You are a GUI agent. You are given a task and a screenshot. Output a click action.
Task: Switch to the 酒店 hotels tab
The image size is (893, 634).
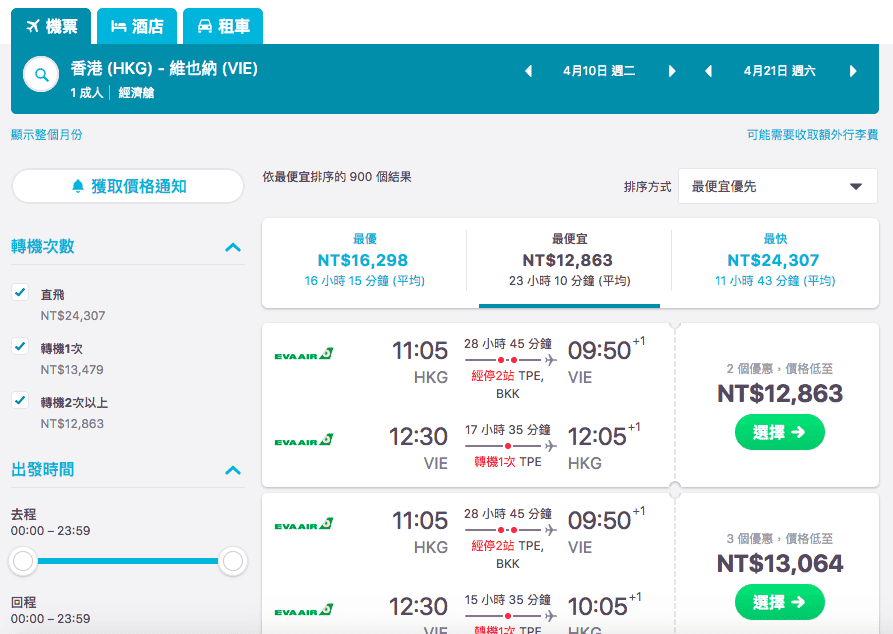[x=137, y=26]
